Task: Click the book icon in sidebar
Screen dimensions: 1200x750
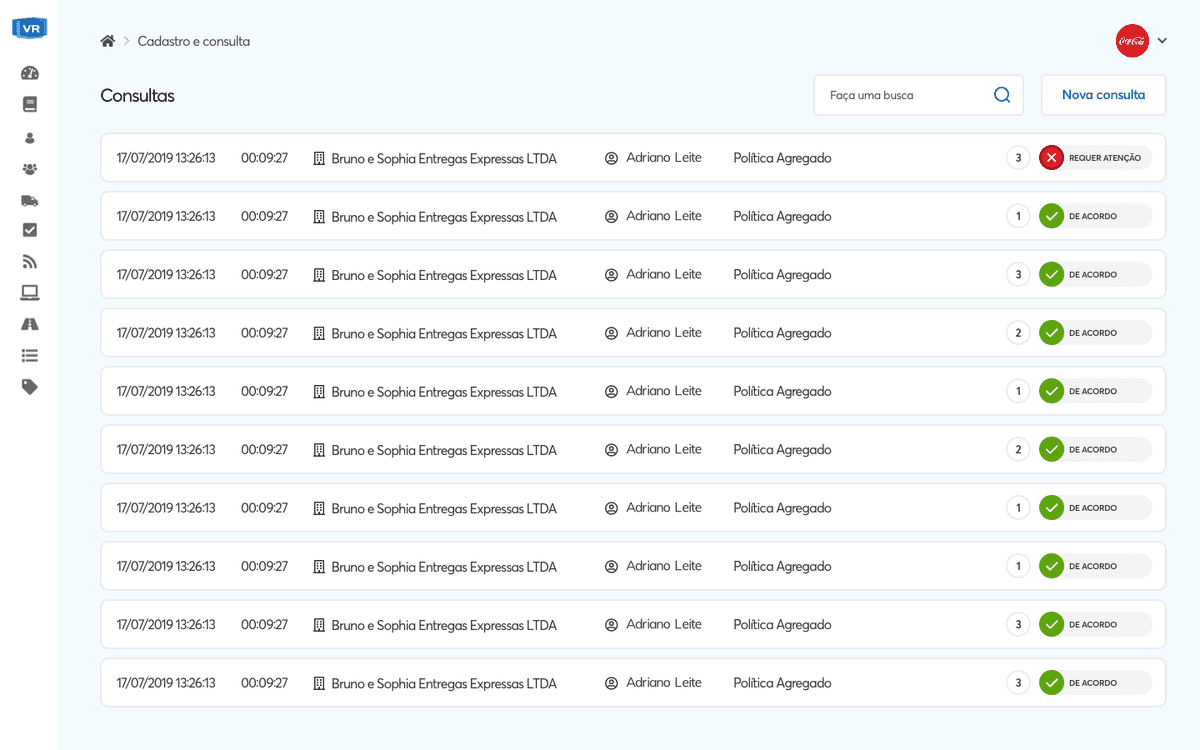Action: pos(29,104)
